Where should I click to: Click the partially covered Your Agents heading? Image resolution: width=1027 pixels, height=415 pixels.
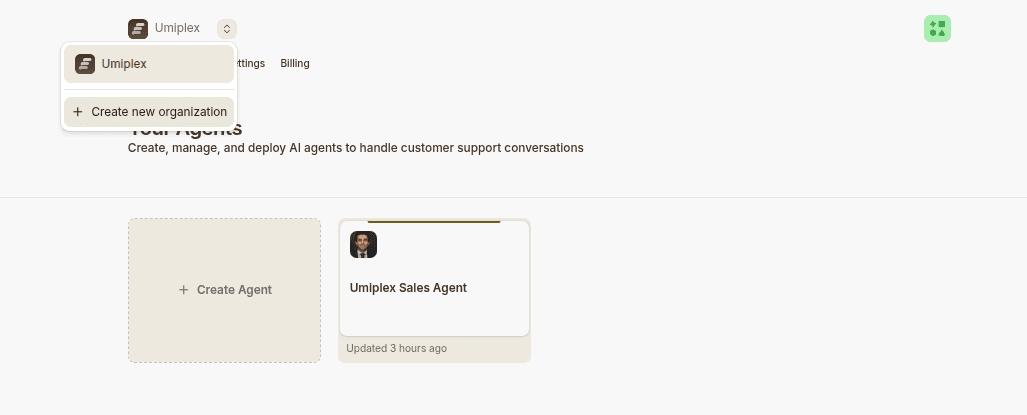click(x=185, y=130)
